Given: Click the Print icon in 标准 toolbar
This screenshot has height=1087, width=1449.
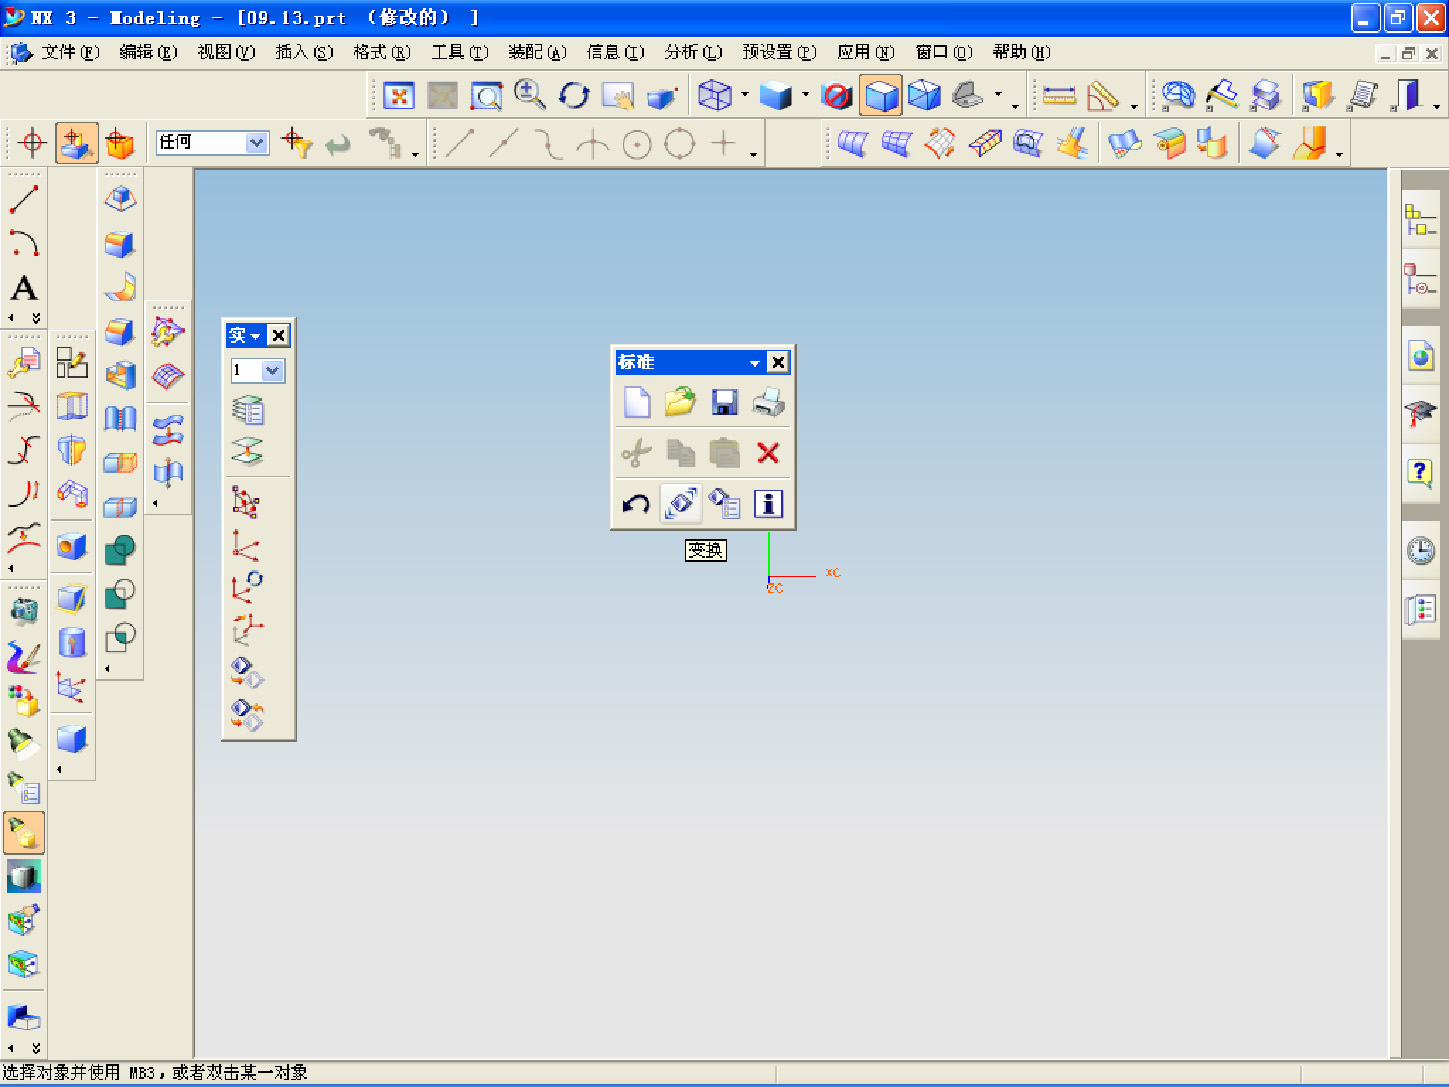Looking at the screenshot, I should click(x=768, y=402).
